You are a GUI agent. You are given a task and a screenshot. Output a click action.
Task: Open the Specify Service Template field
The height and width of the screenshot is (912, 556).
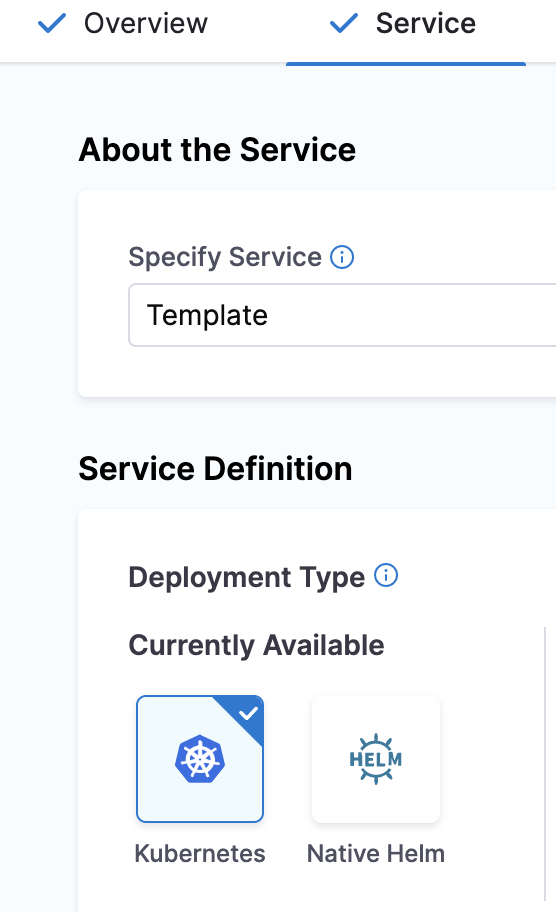[x=342, y=315]
